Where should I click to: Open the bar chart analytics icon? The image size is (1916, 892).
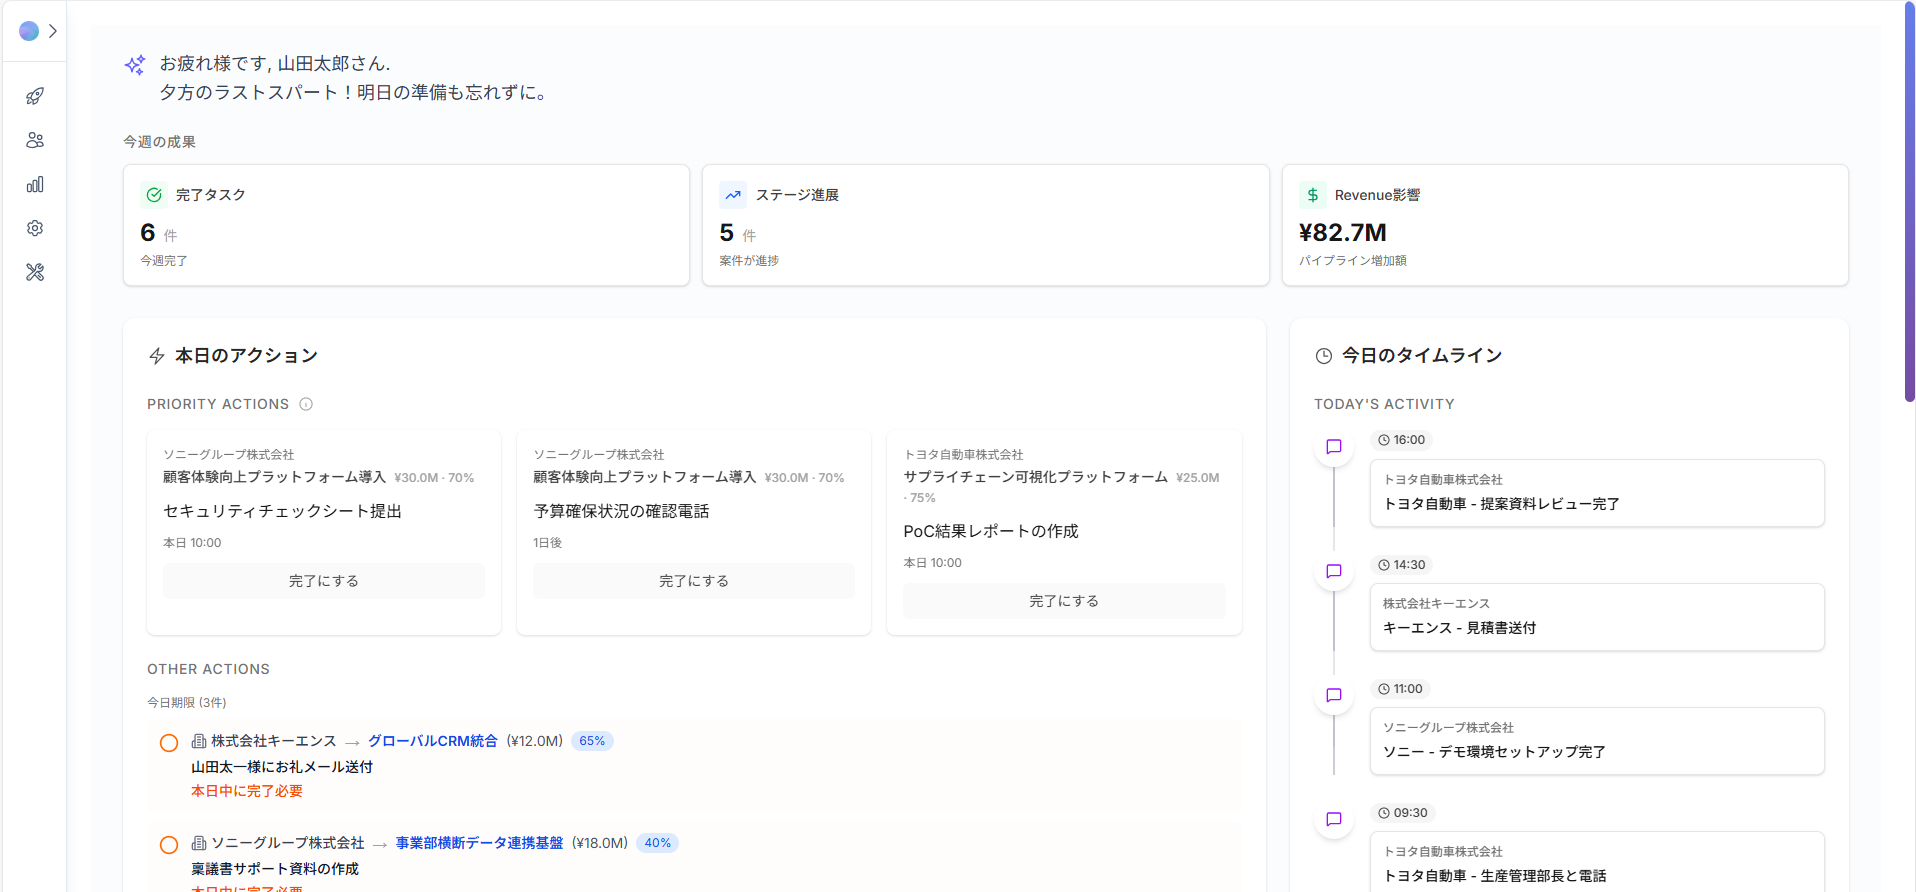(35, 184)
